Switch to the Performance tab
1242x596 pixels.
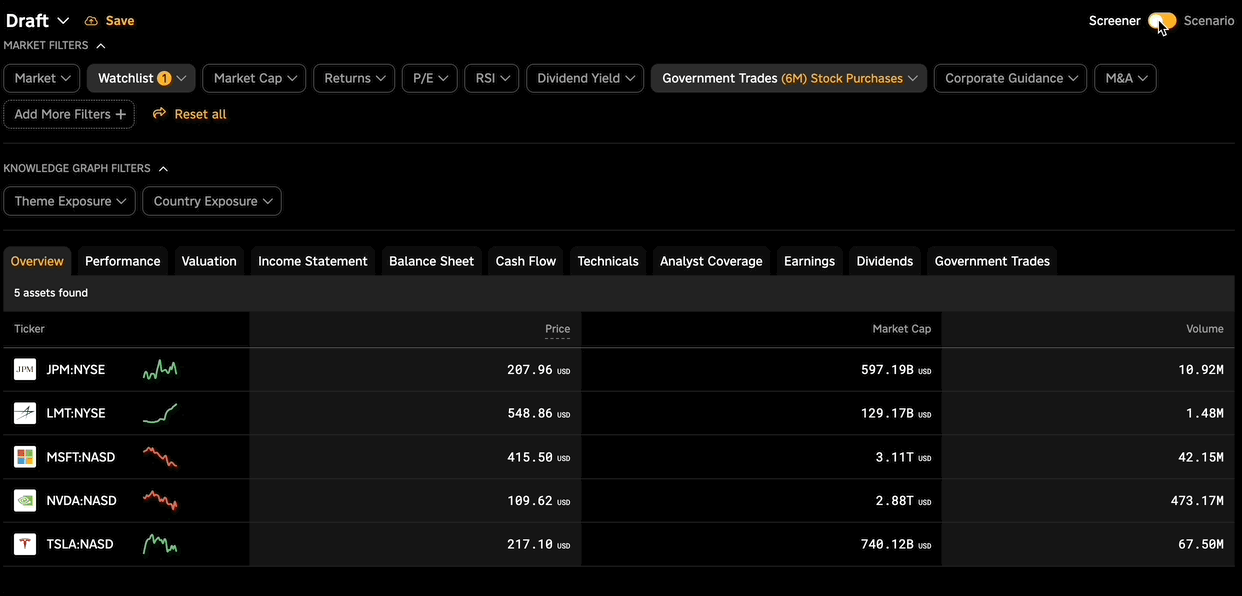tap(122, 261)
